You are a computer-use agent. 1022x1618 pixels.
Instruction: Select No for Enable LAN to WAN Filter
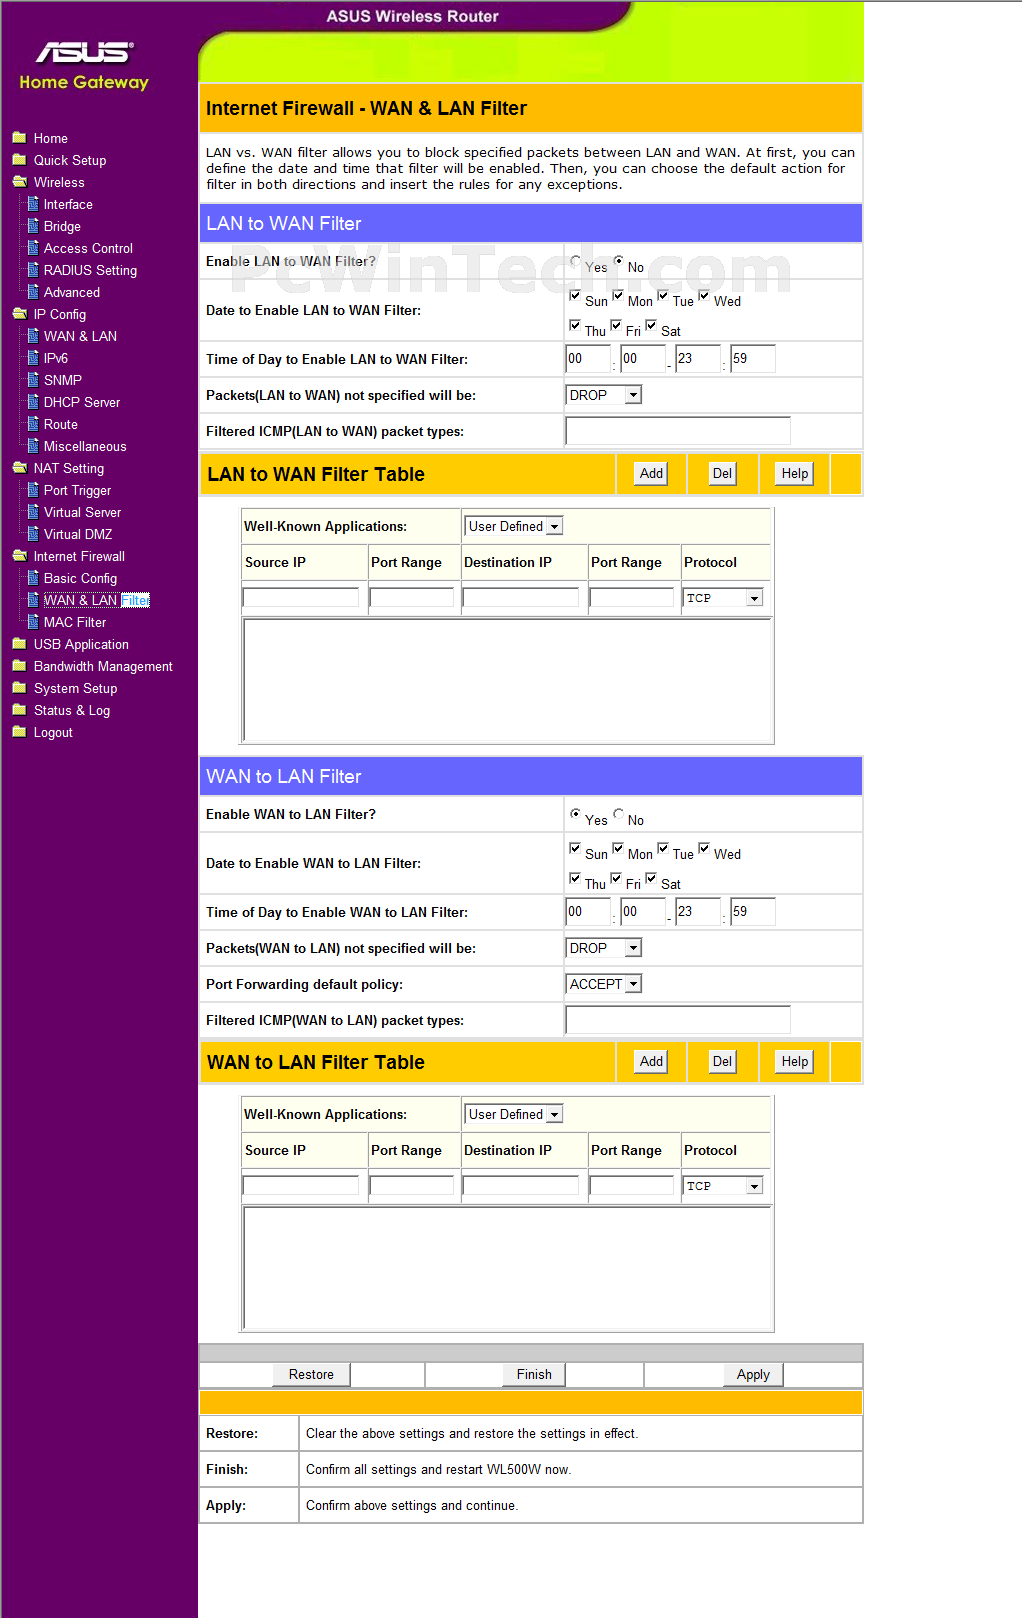tap(618, 261)
